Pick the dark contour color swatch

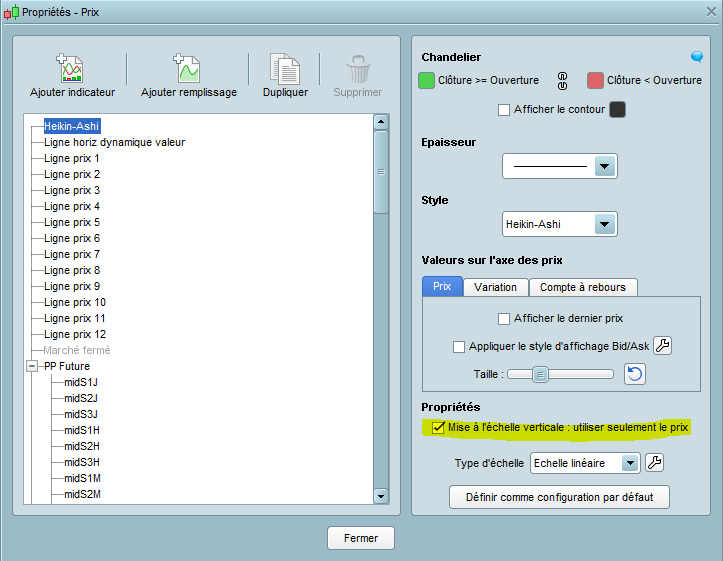click(617, 110)
